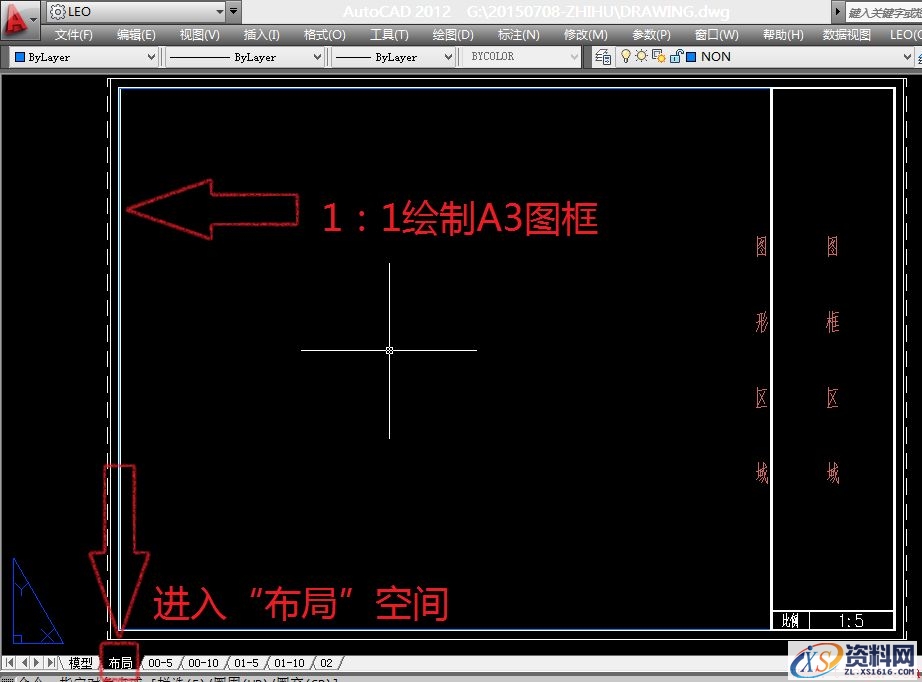The image size is (922, 682).
Task: Click the layer color swatch next to NON
Action: (x=690, y=57)
